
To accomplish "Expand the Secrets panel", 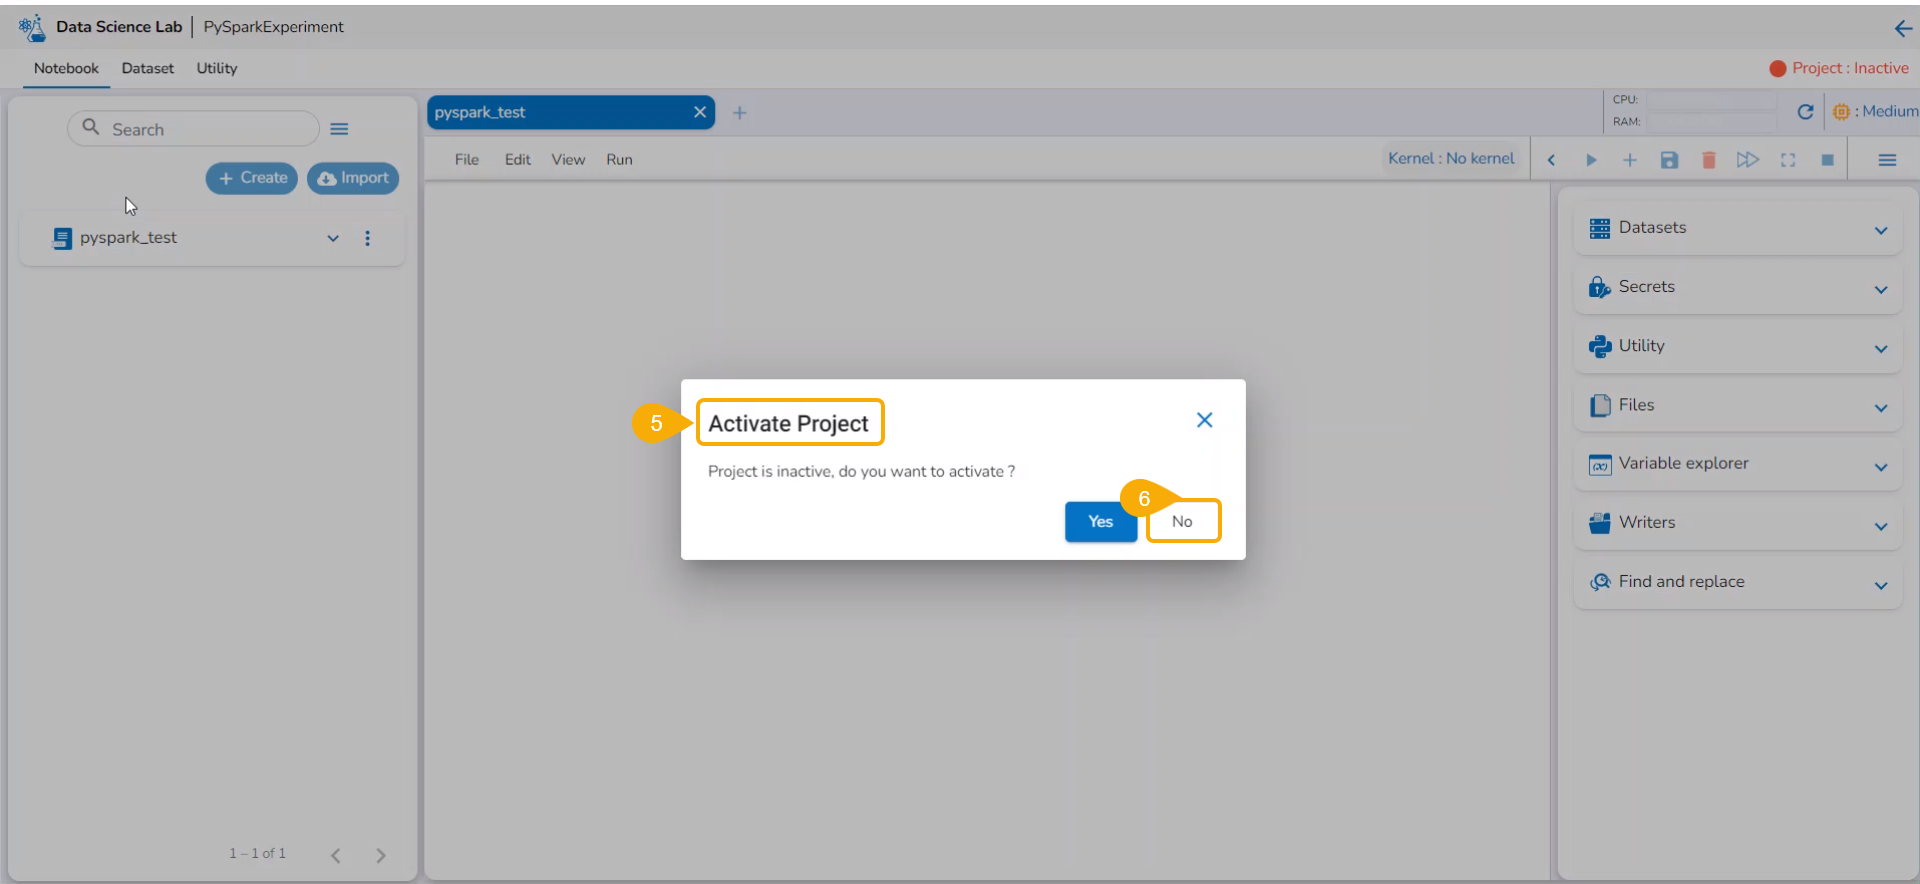I will [1881, 290].
